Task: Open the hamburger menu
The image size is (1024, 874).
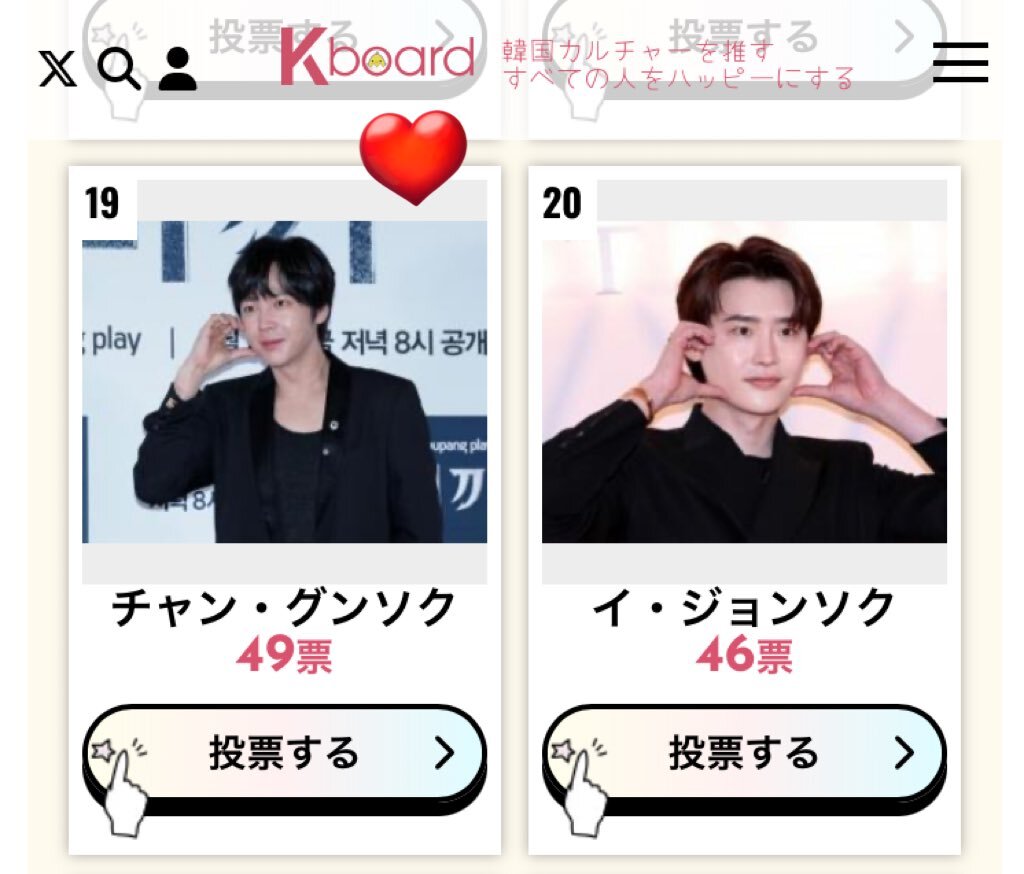Action: (960, 63)
